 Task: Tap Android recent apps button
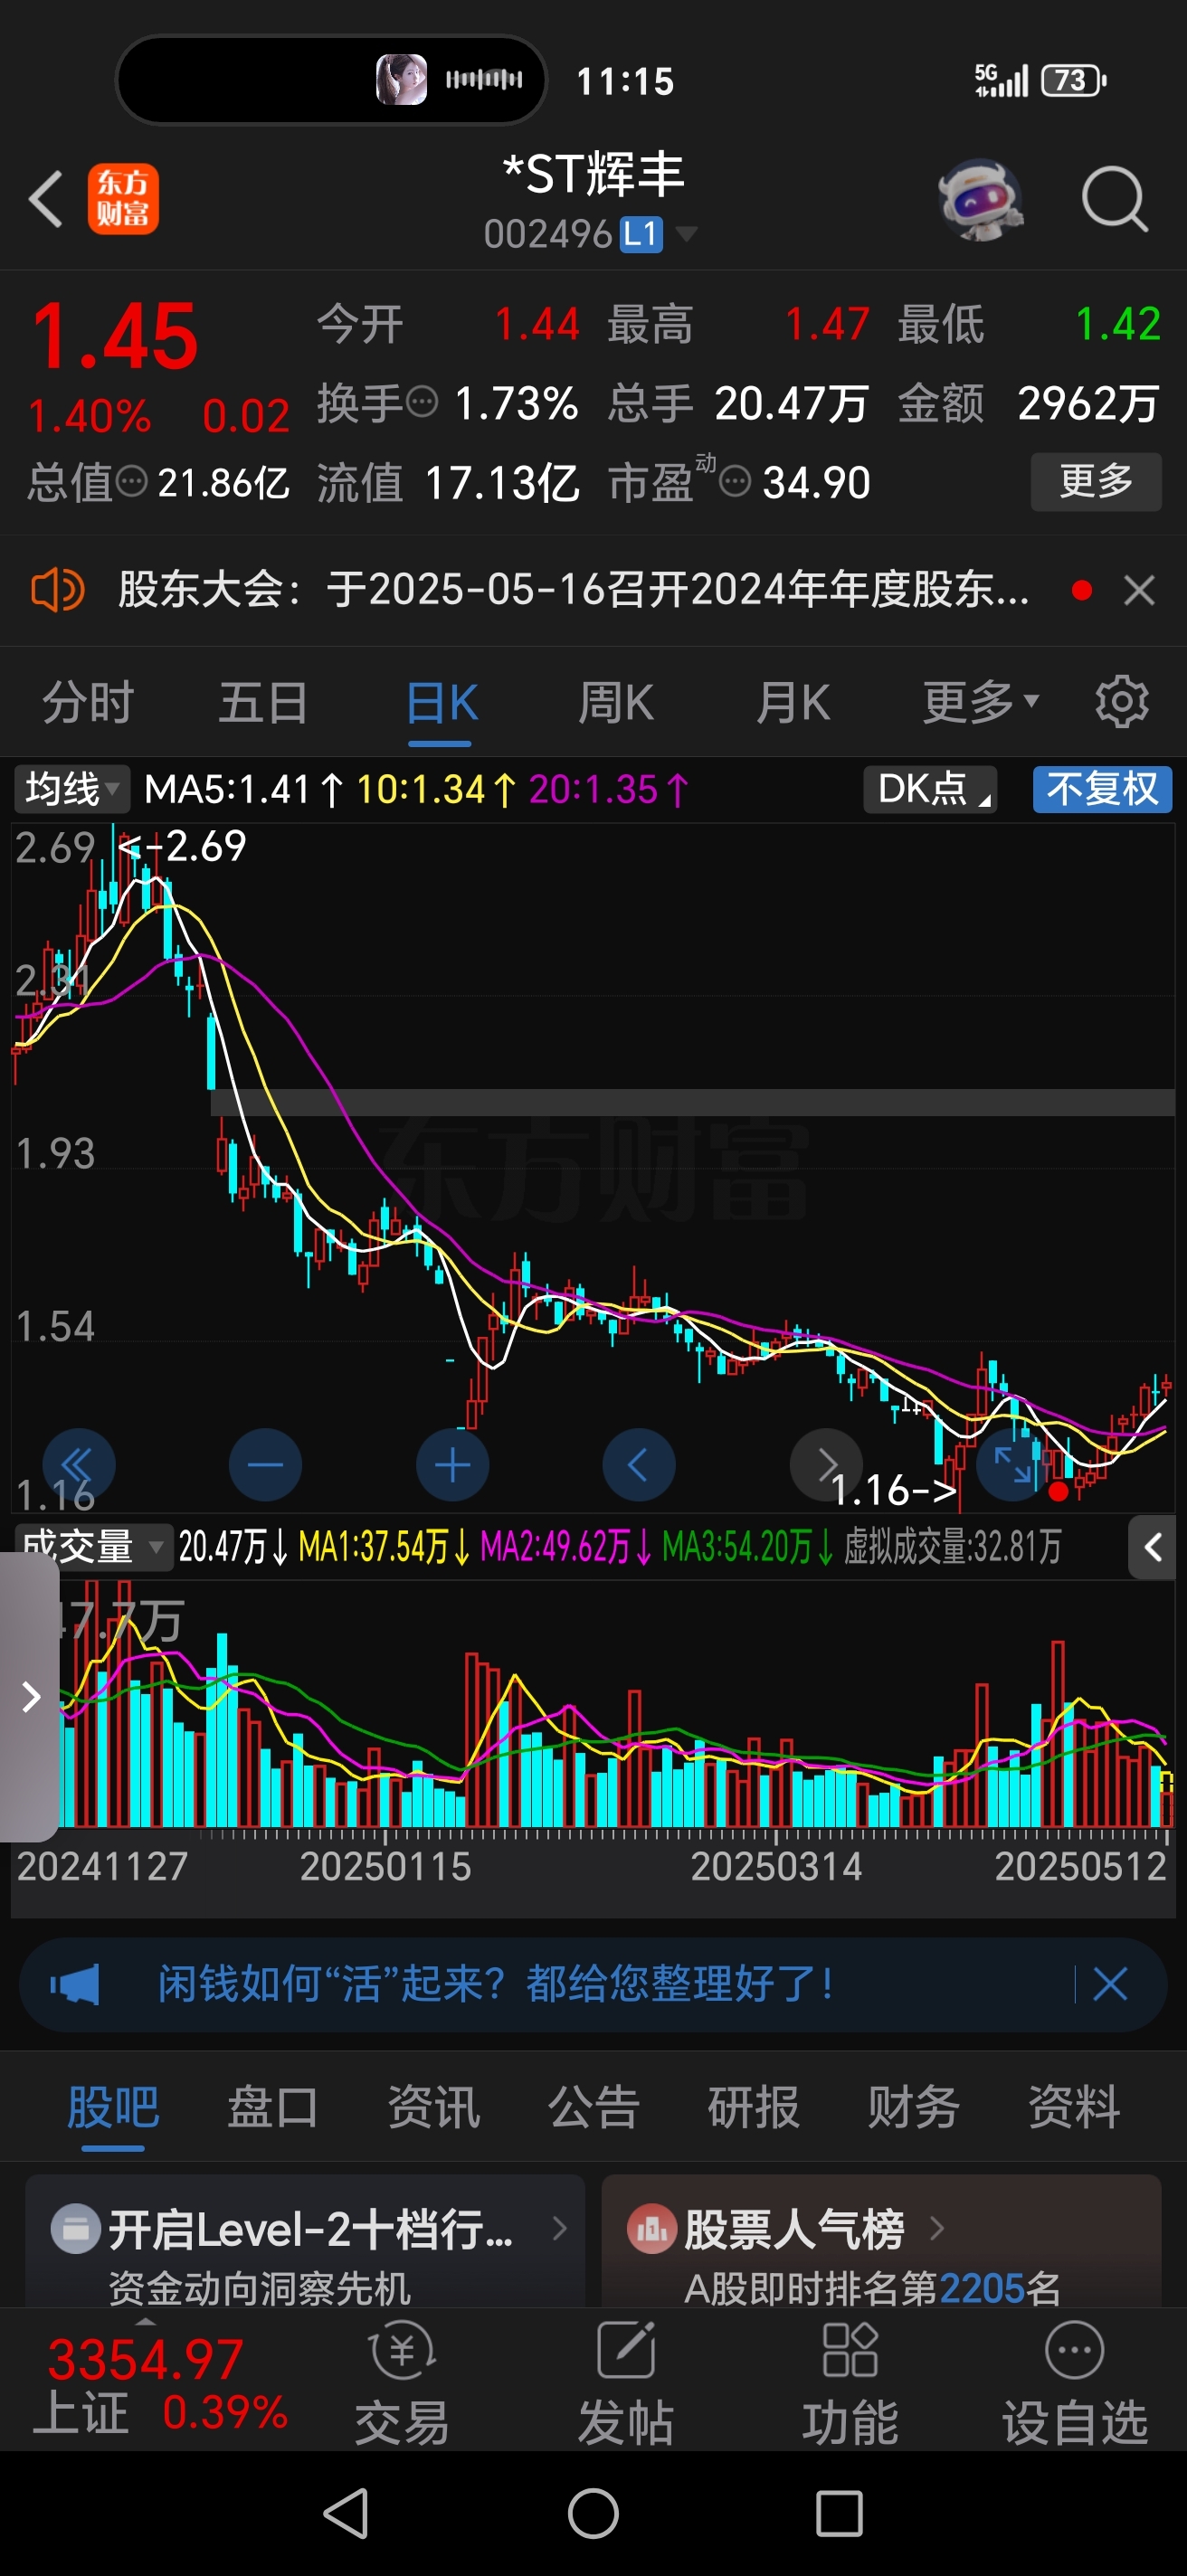(839, 2513)
